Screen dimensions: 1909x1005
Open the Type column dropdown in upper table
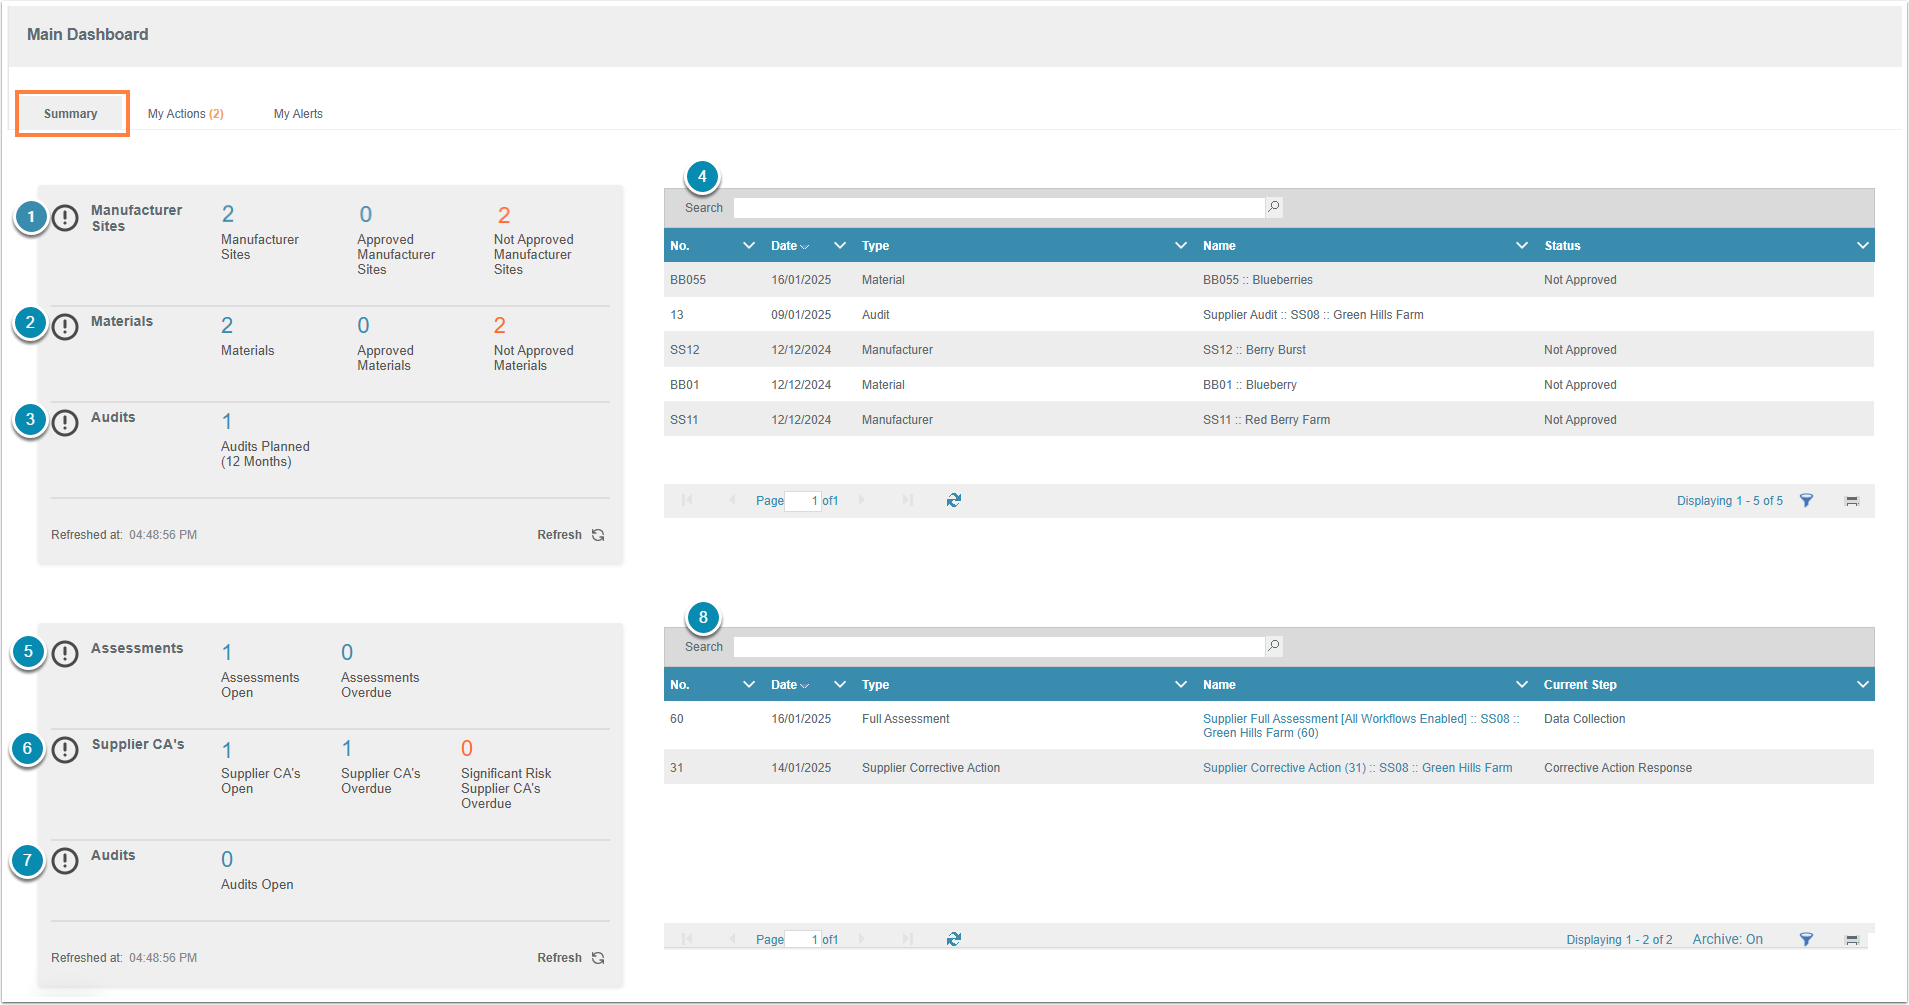coord(1180,246)
